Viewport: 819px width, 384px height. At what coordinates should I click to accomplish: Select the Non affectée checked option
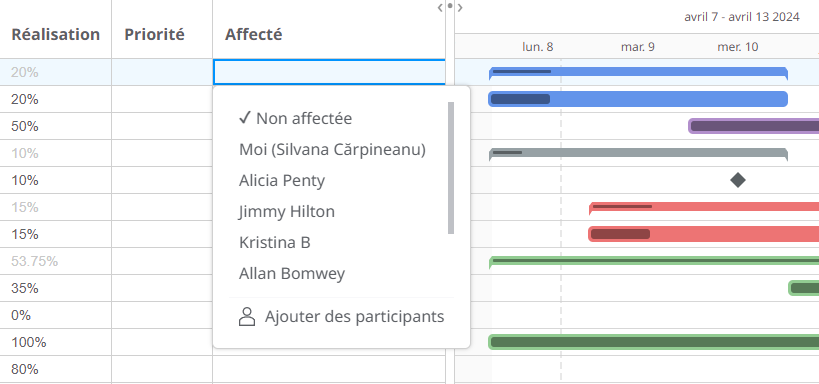pos(295,119)
